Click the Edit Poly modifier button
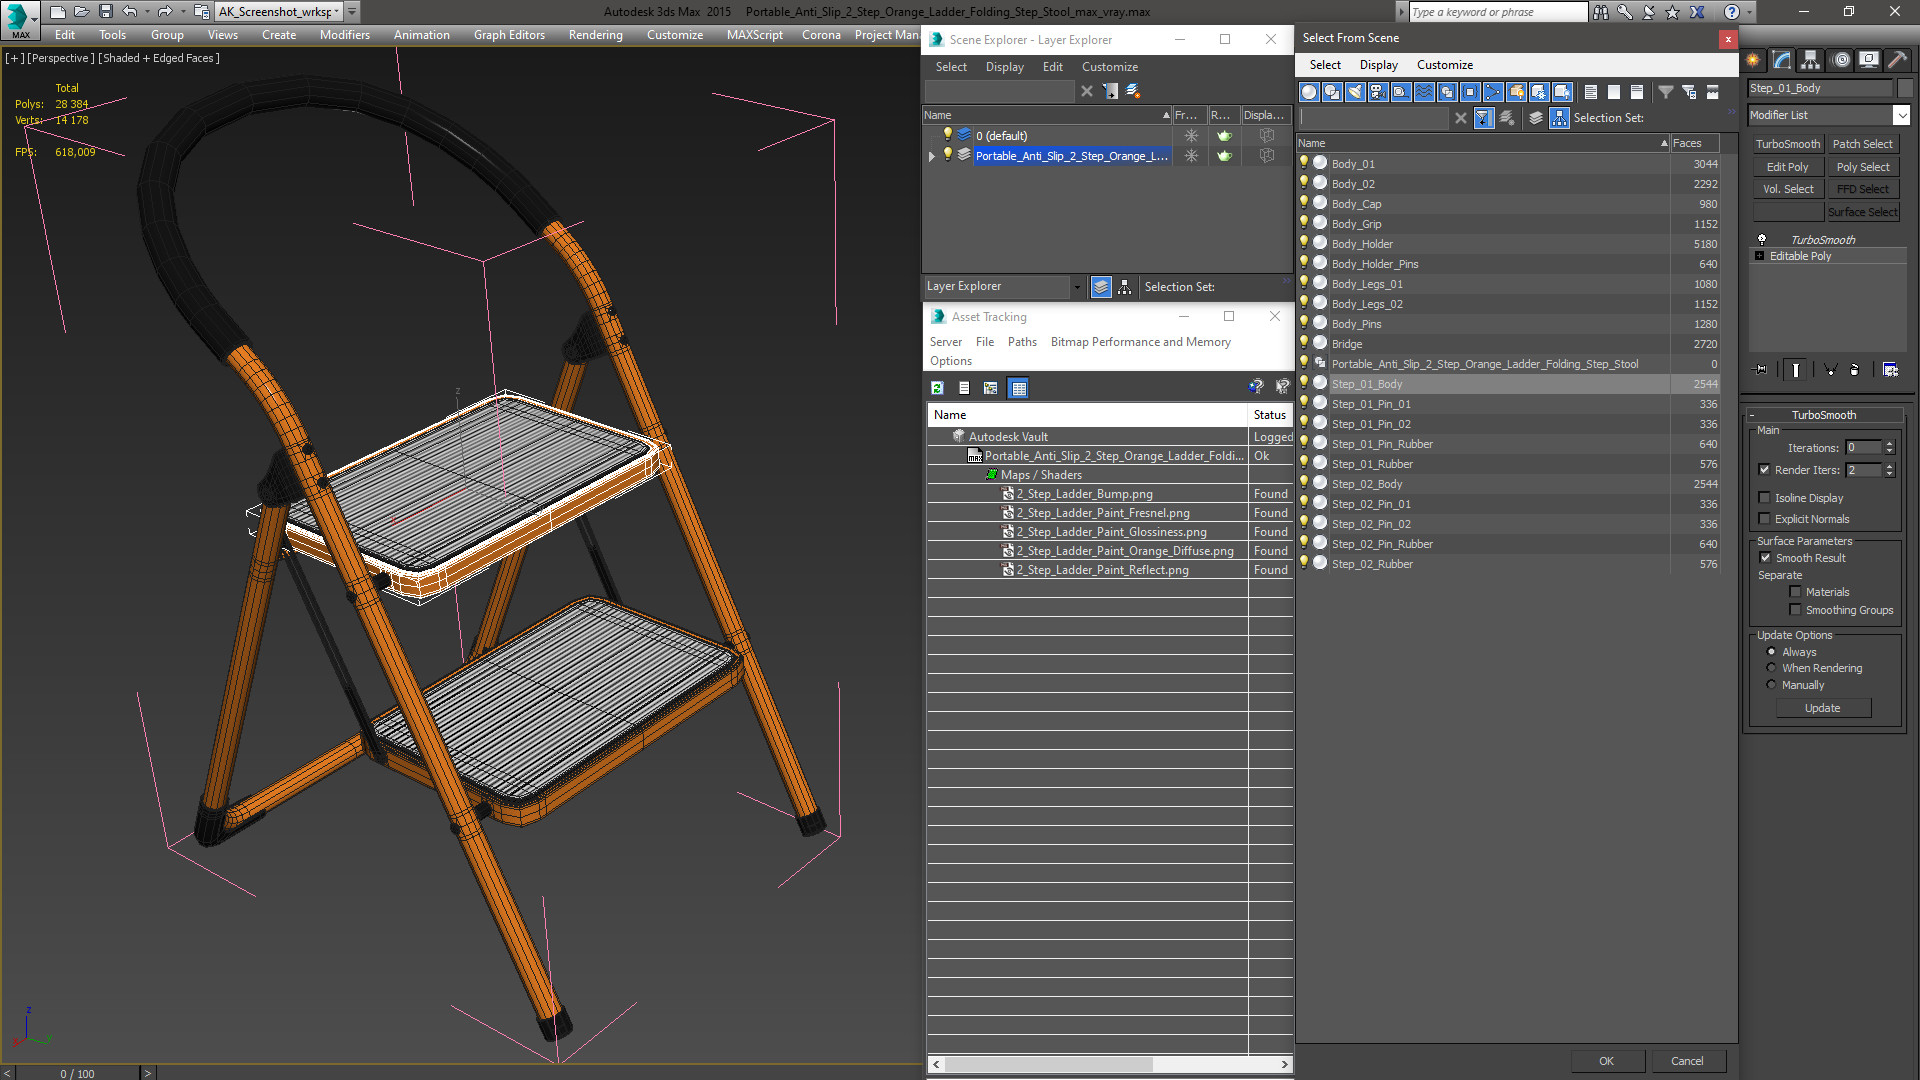The width and height of the screenshot is (1920, 1080). (1787, 167)
